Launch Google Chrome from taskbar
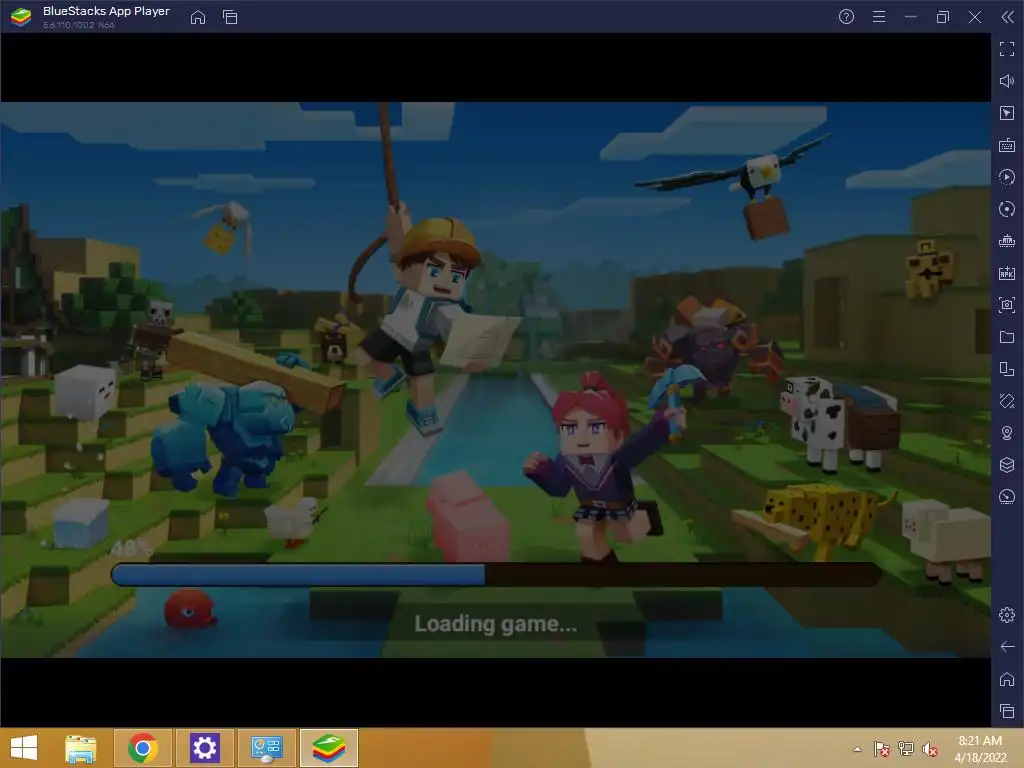Screen dimensions: 1024x768 click(x=143, y=748)
